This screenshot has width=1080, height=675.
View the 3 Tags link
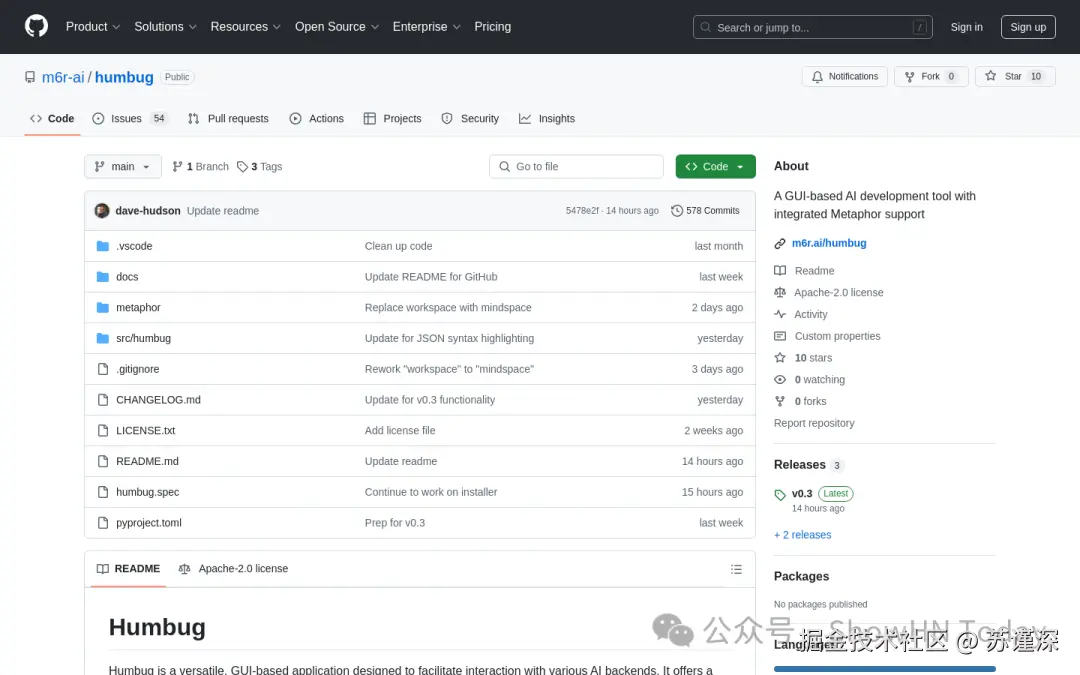coord(260,167)
